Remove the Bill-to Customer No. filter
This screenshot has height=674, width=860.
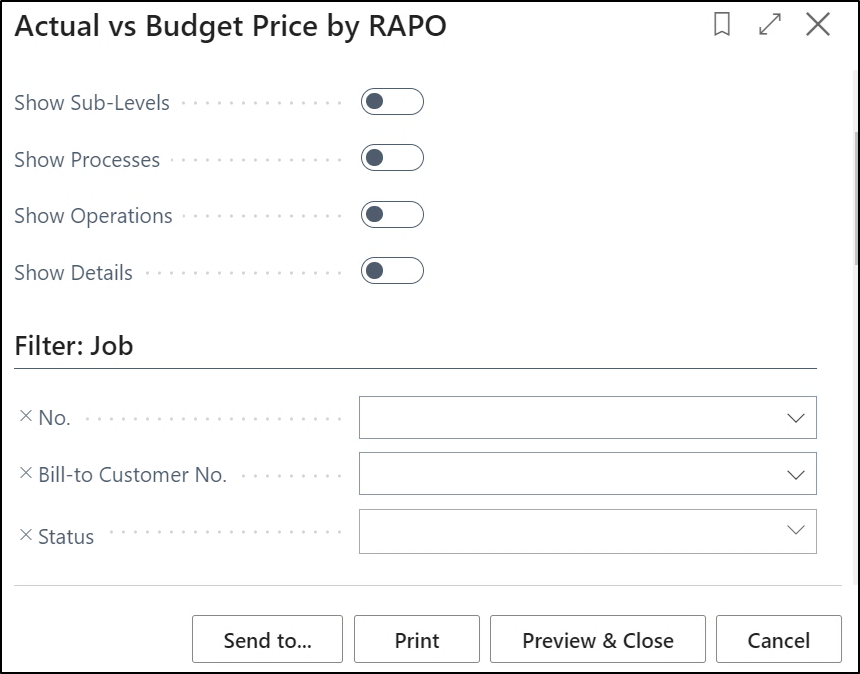pyautogui.click(x=26, y=474)
